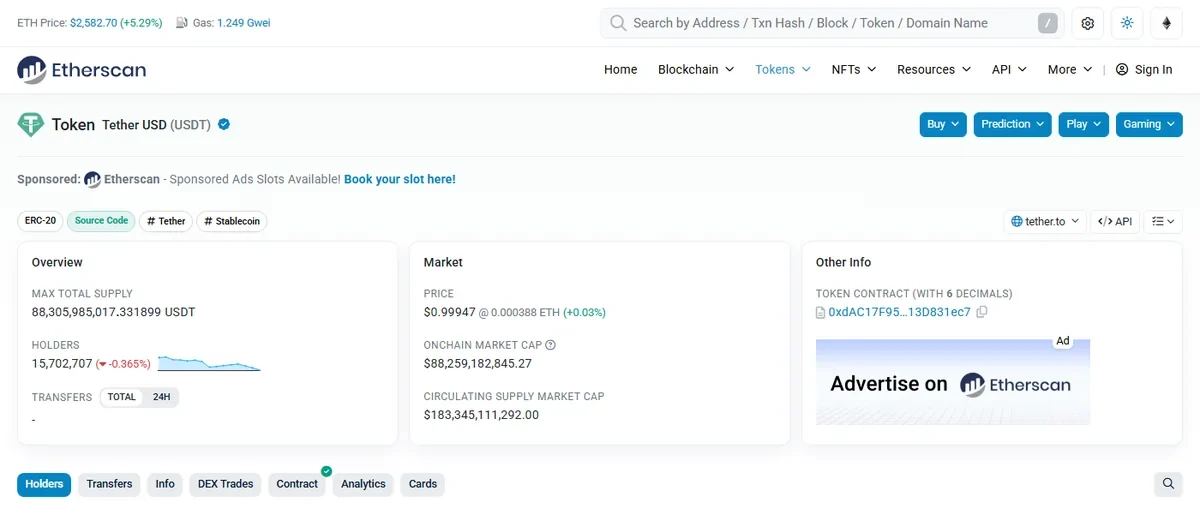The height and width of the screenshot is (505, 1200).
Task: Switch to the Analytics tab
Action: (363, 484)
